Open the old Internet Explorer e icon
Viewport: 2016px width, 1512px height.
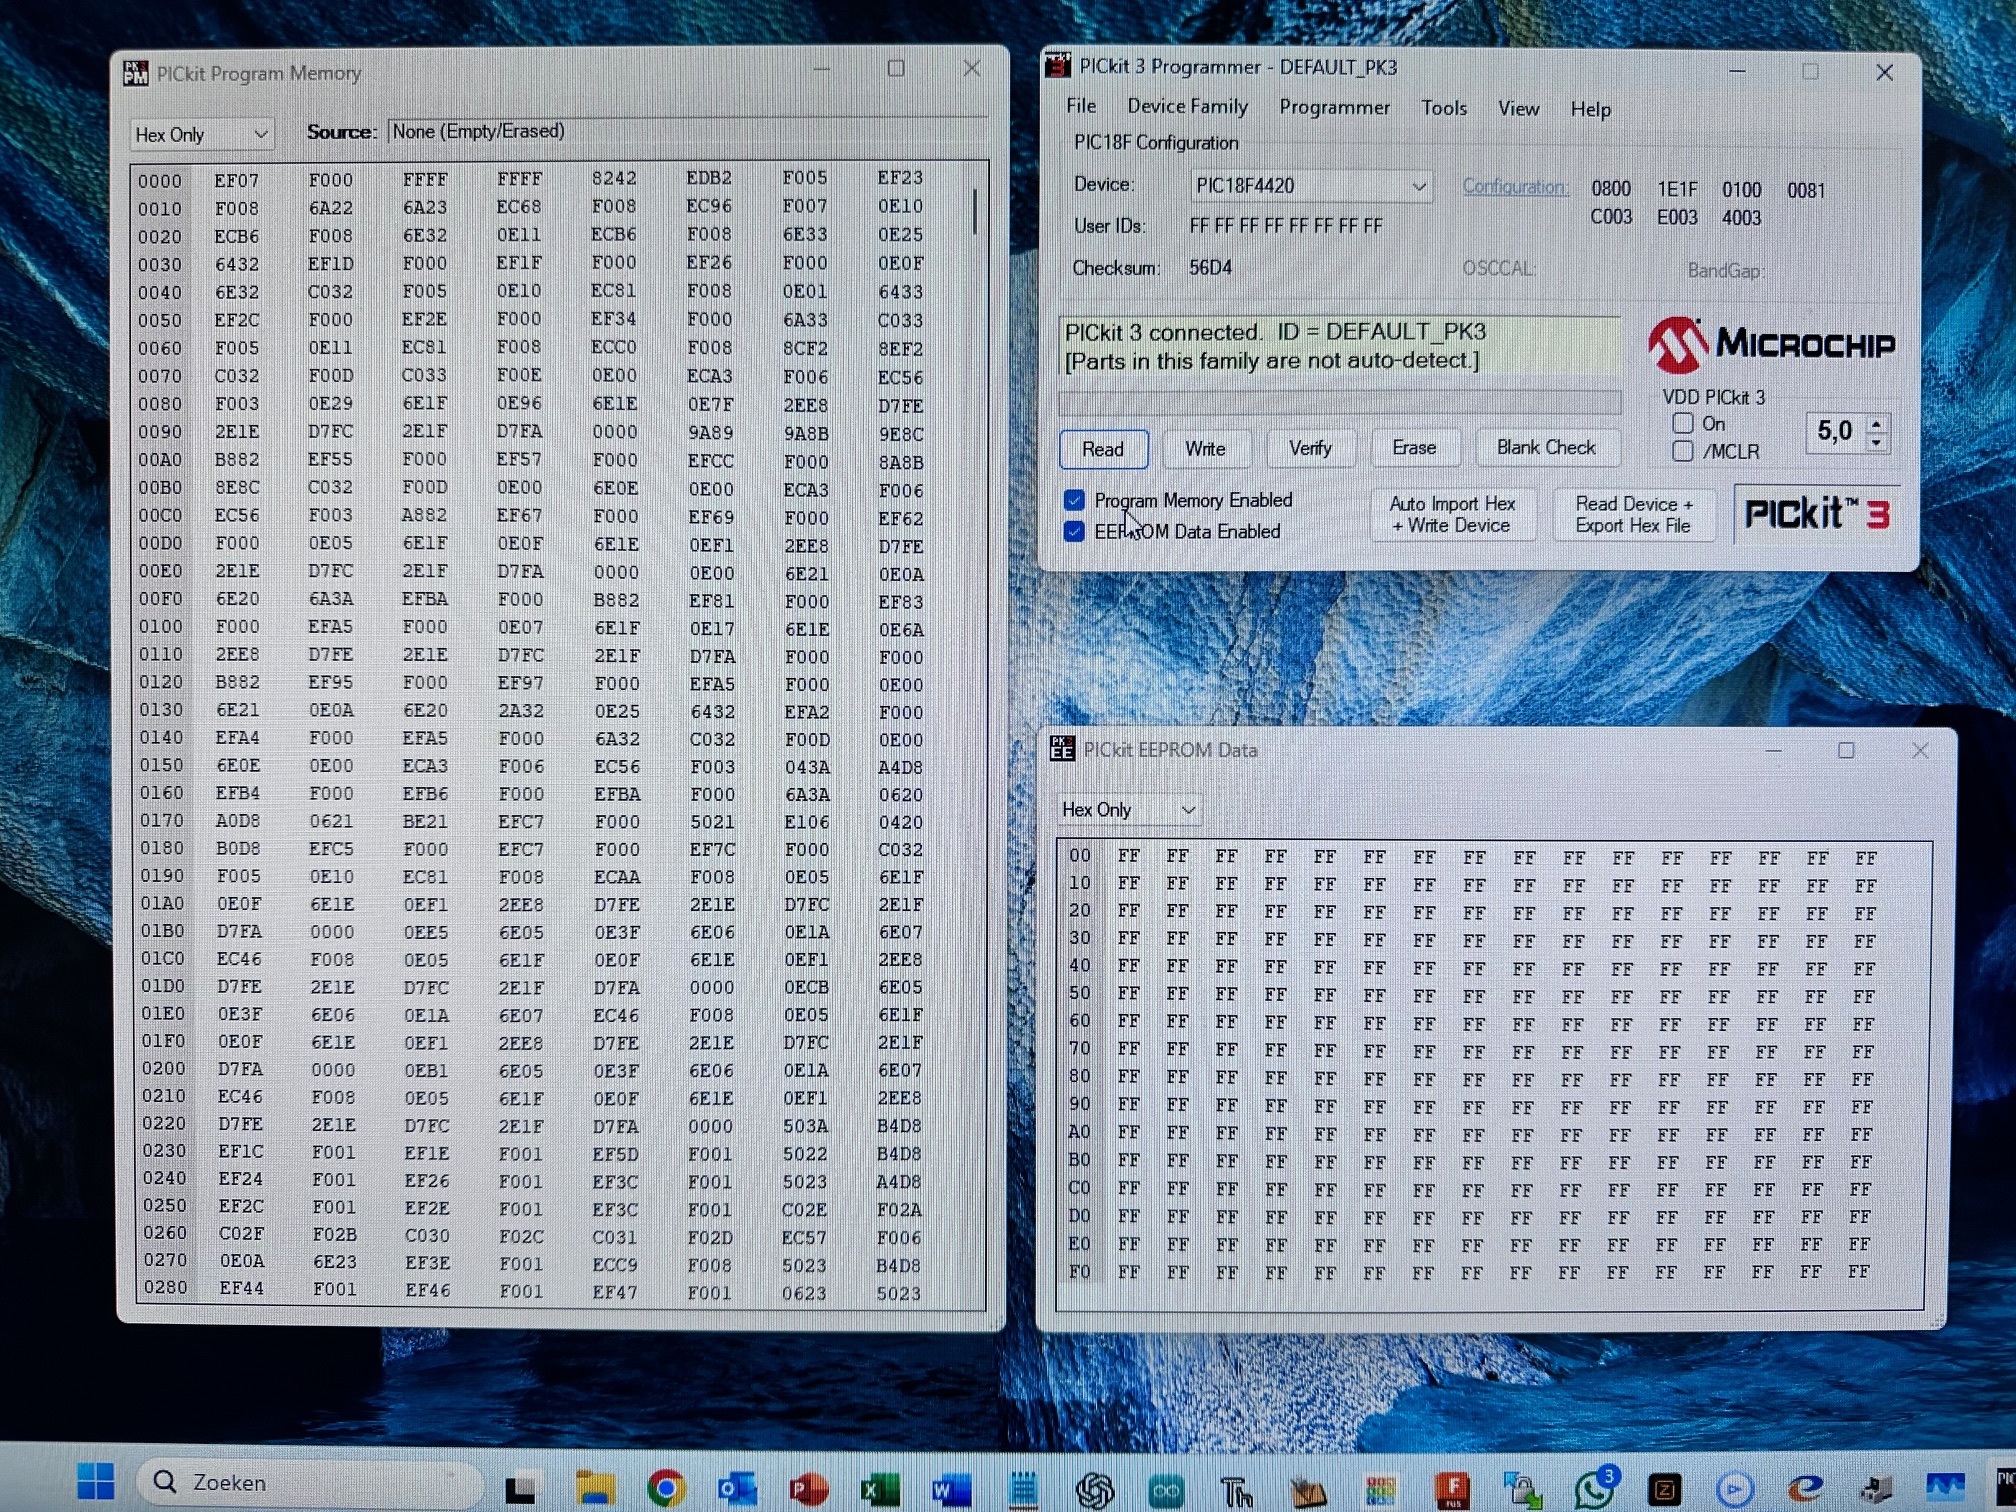(x=1805, y=1489)
